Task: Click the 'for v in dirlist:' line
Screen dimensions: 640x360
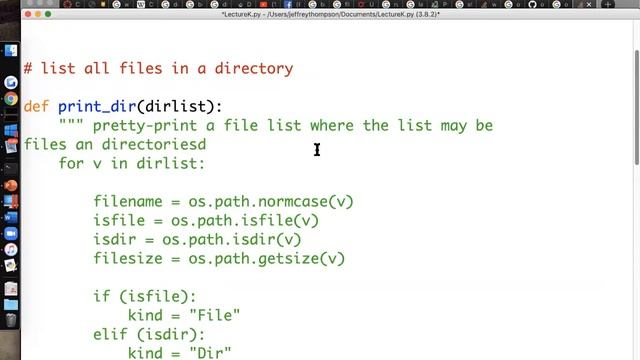Action: tap(131, 163)
